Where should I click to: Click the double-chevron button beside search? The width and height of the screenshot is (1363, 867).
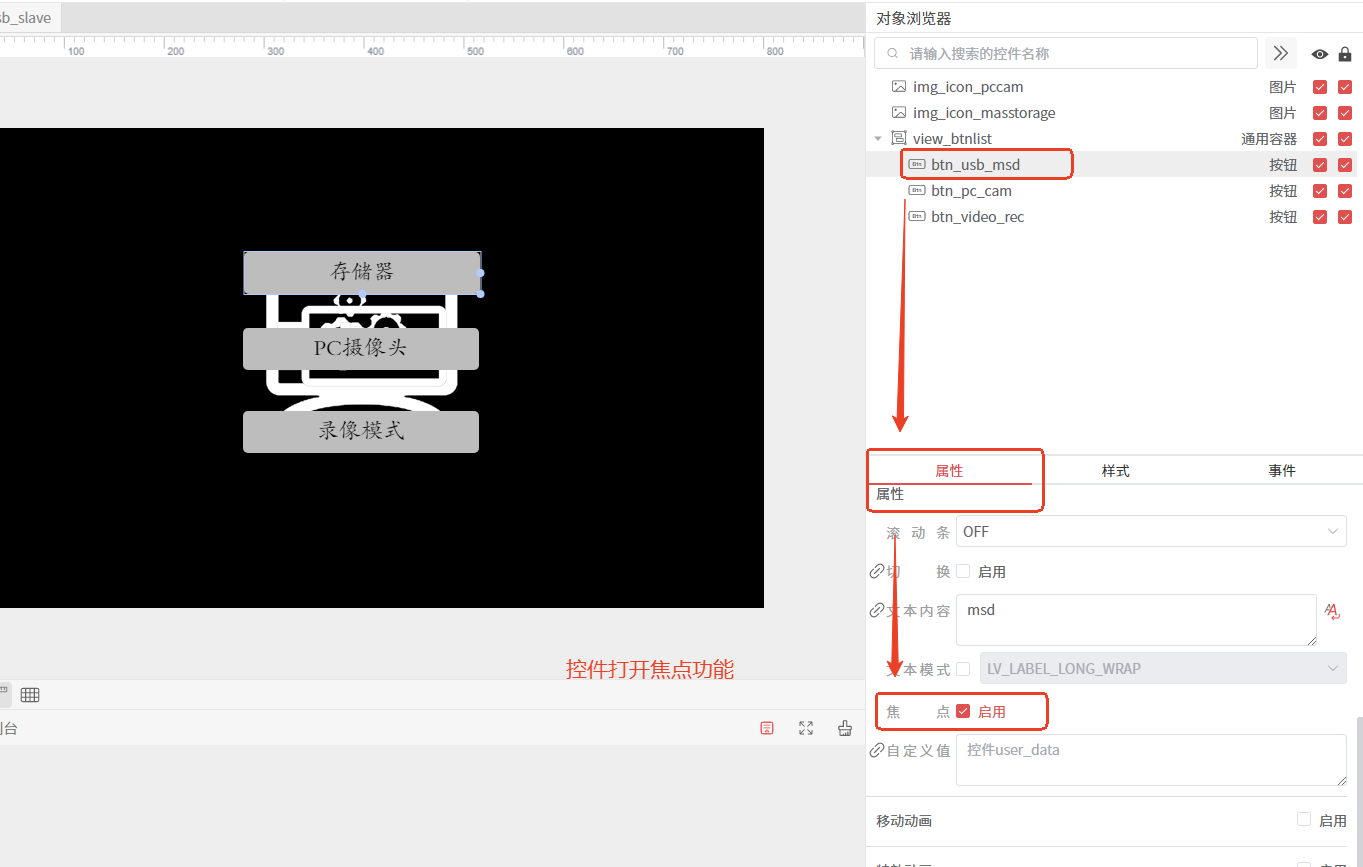pos(1281,53)
